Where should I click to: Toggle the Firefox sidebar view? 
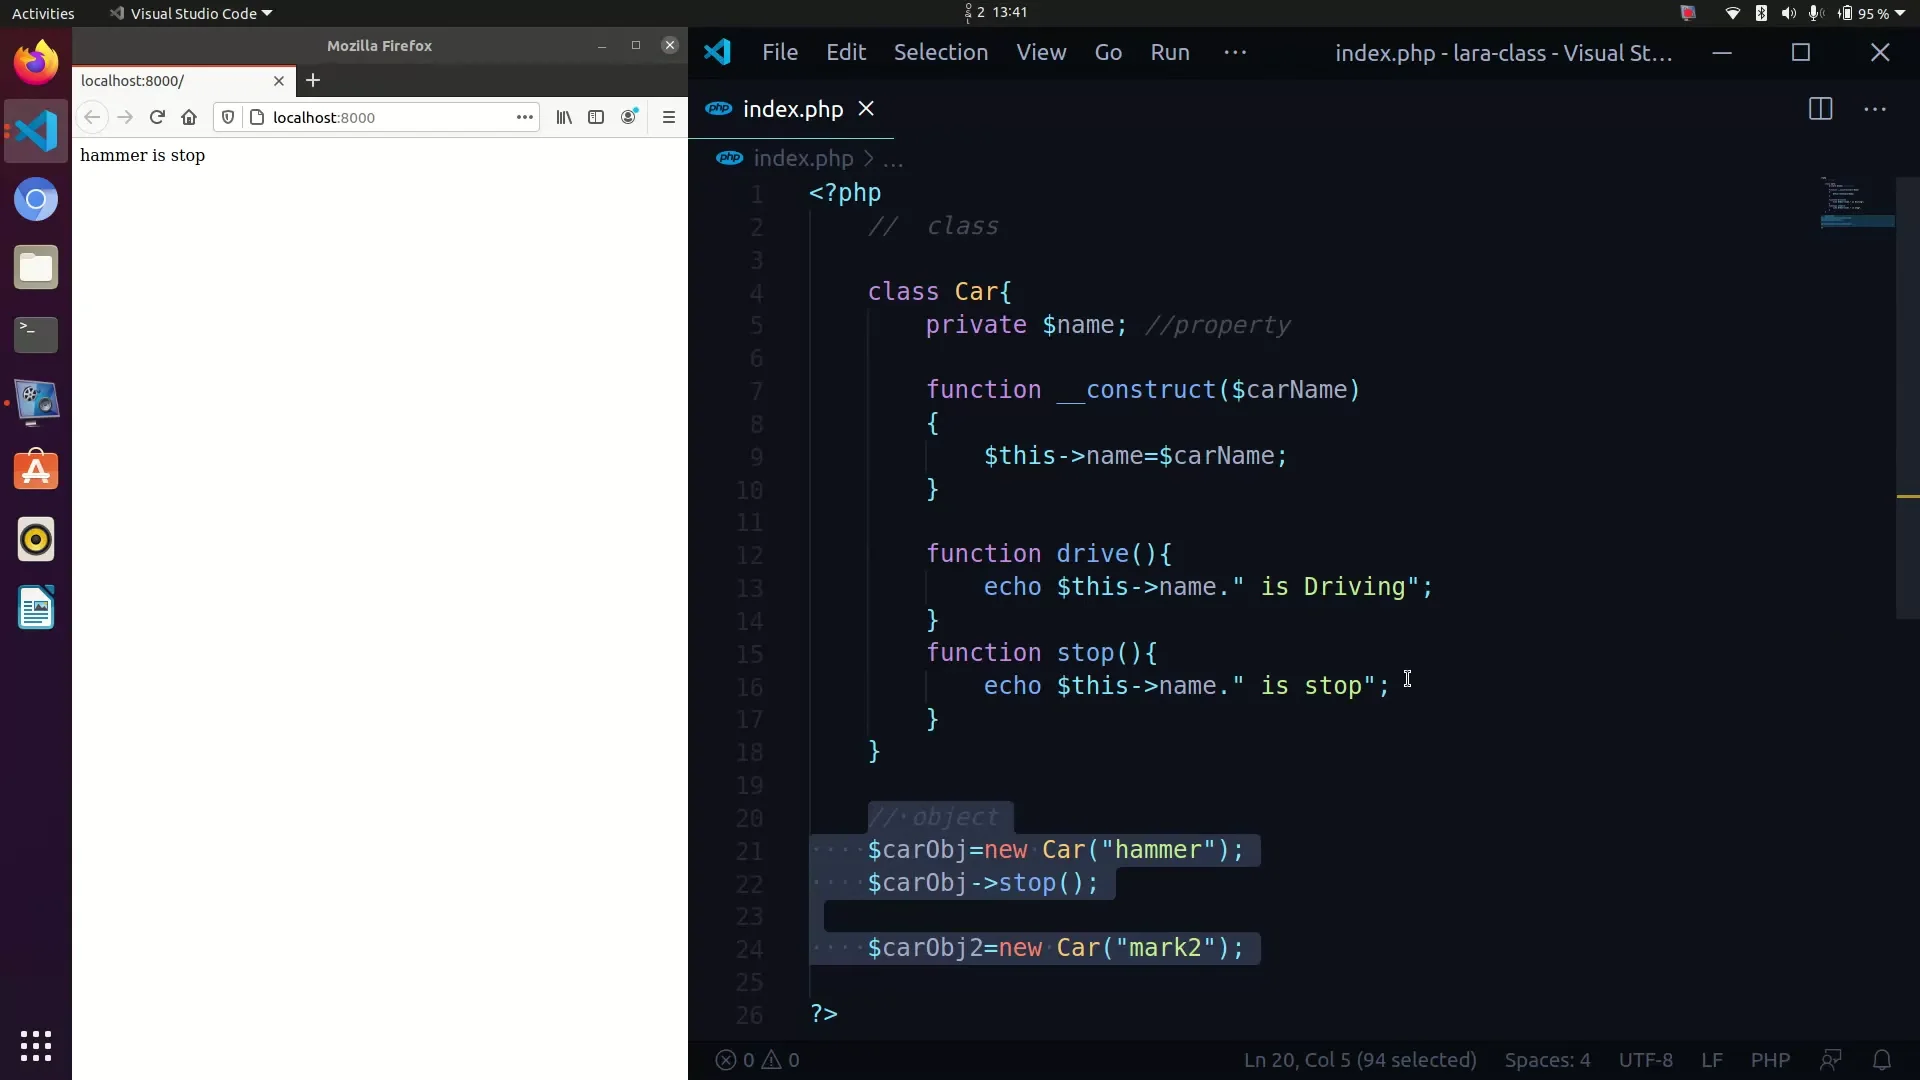(x=596, y=117)
